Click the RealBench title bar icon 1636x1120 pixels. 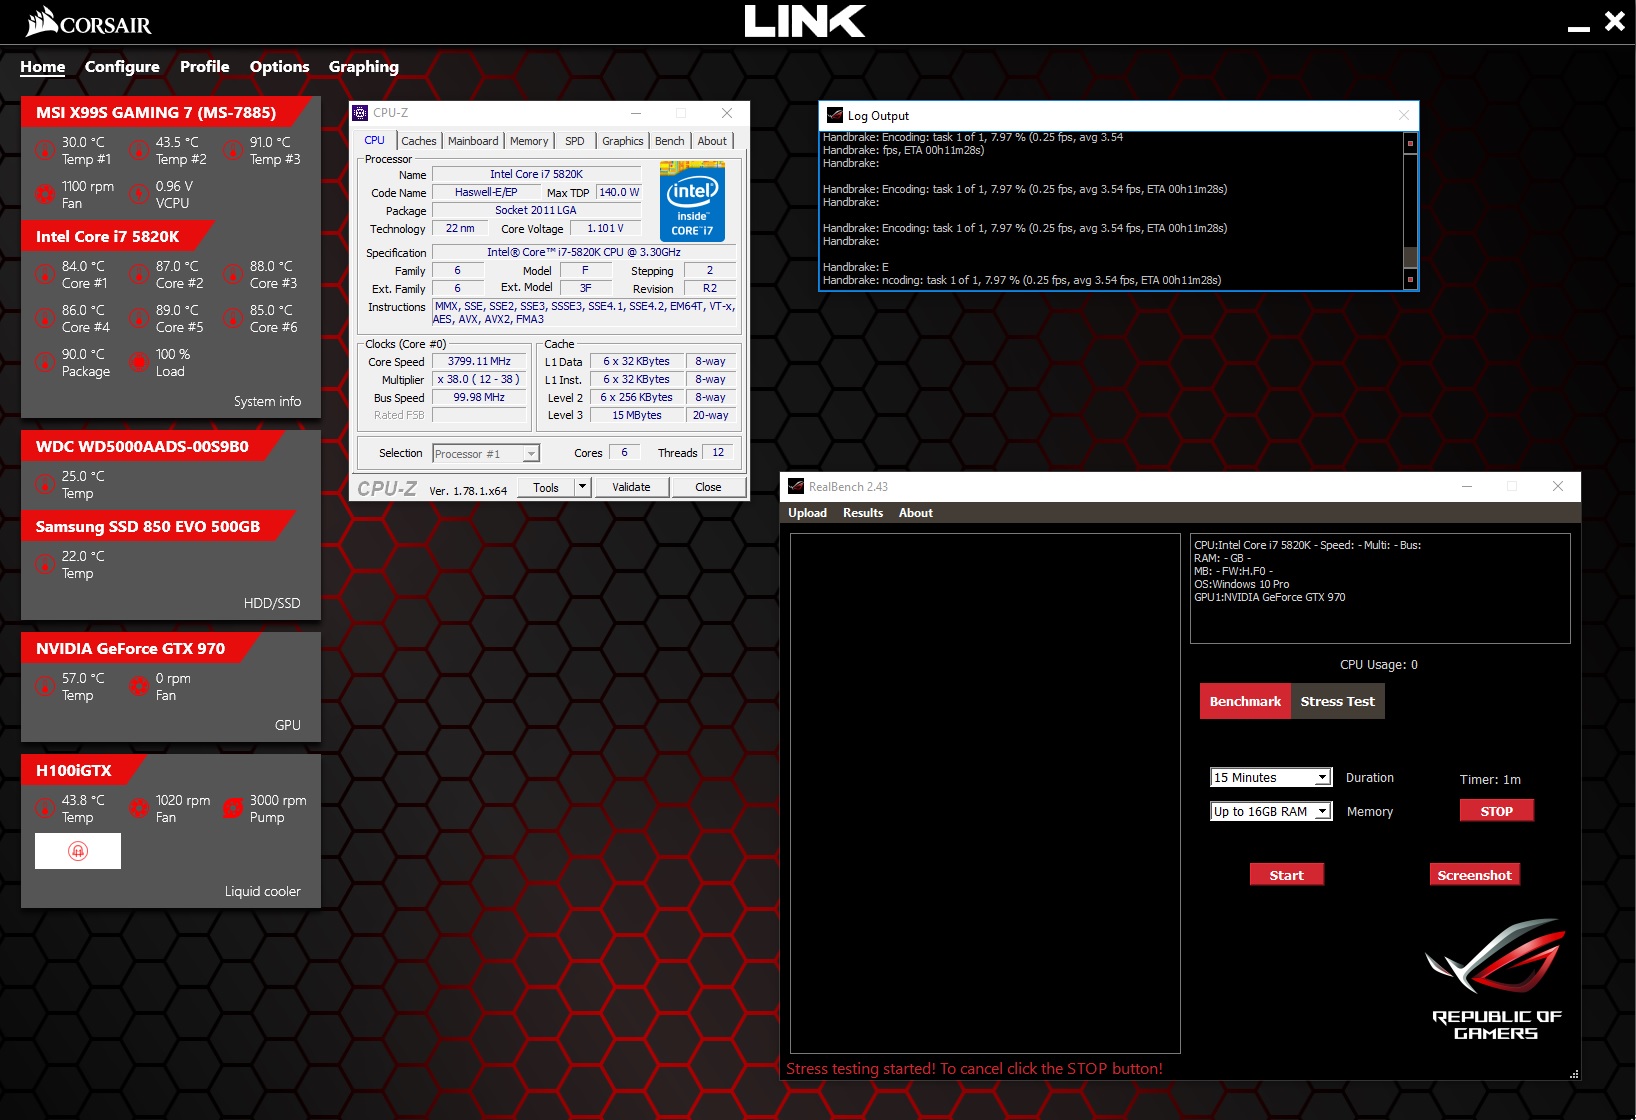[796, 486]
